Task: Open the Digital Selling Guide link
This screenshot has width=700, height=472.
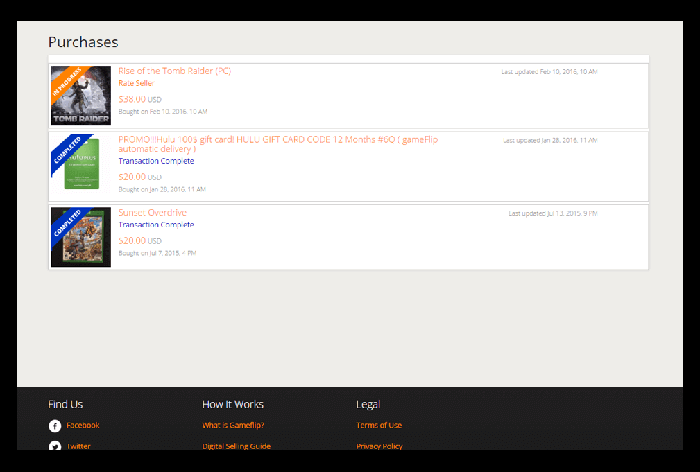Action: click(x=236, y=446)
